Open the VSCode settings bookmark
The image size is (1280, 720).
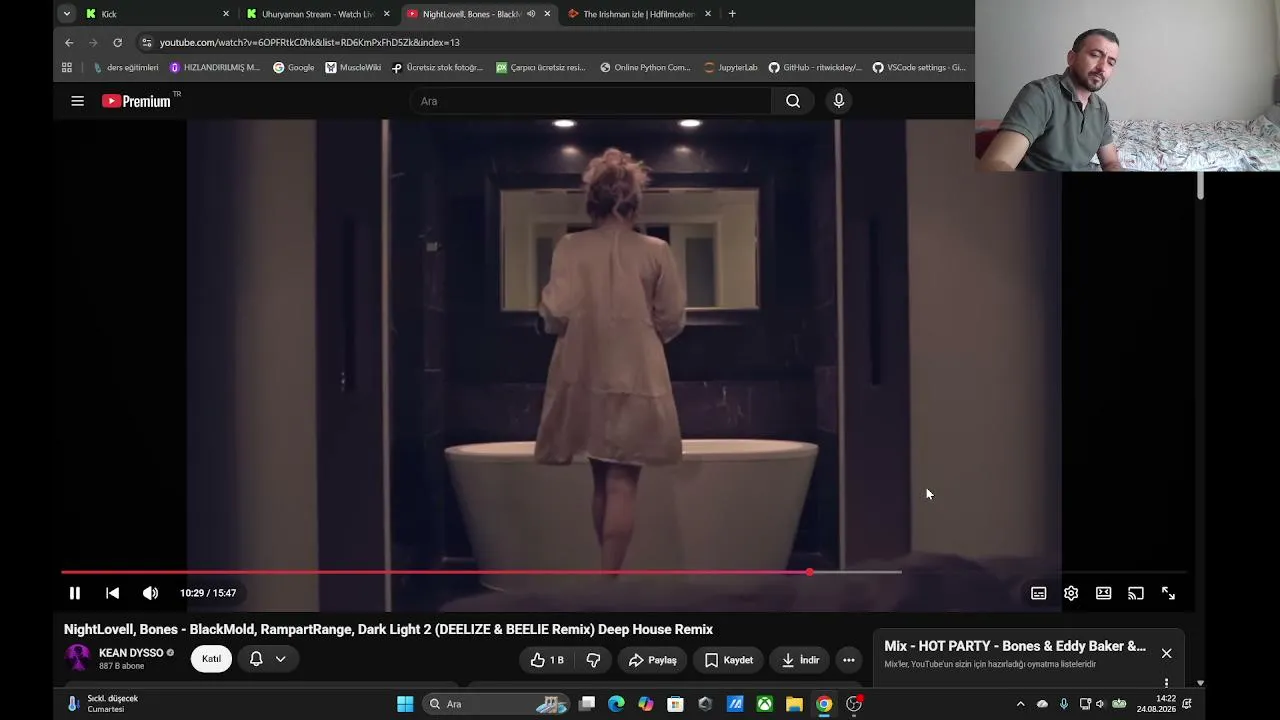pos(919,68)
